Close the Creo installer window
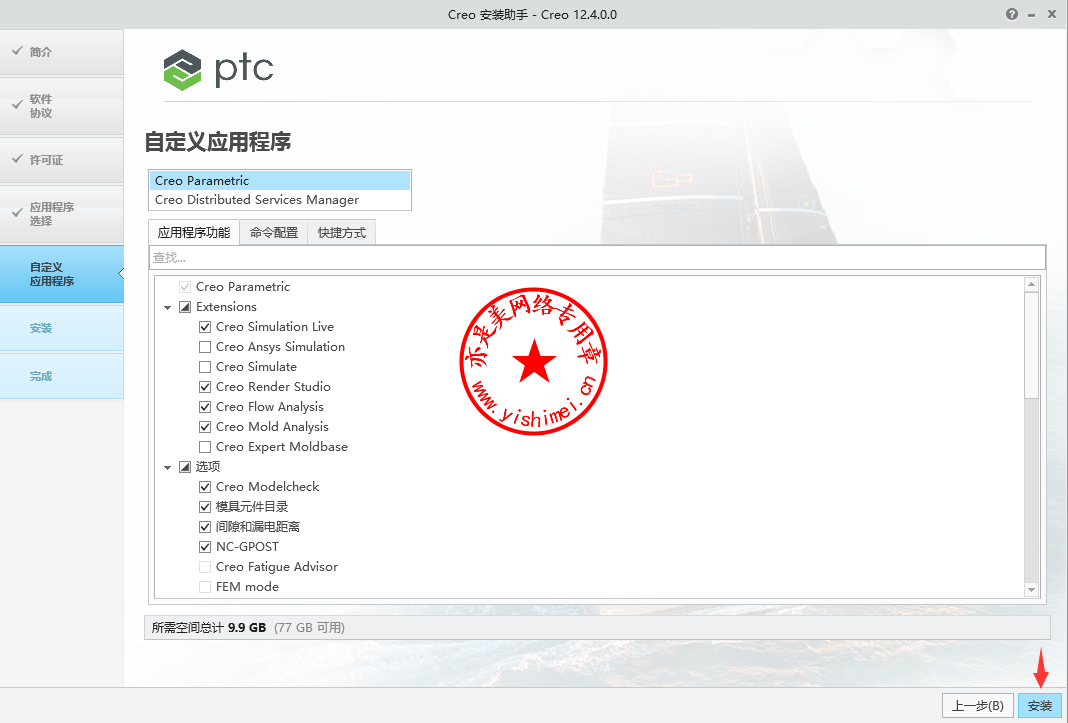The image size is (1068, 723). tap(1052, 14)
